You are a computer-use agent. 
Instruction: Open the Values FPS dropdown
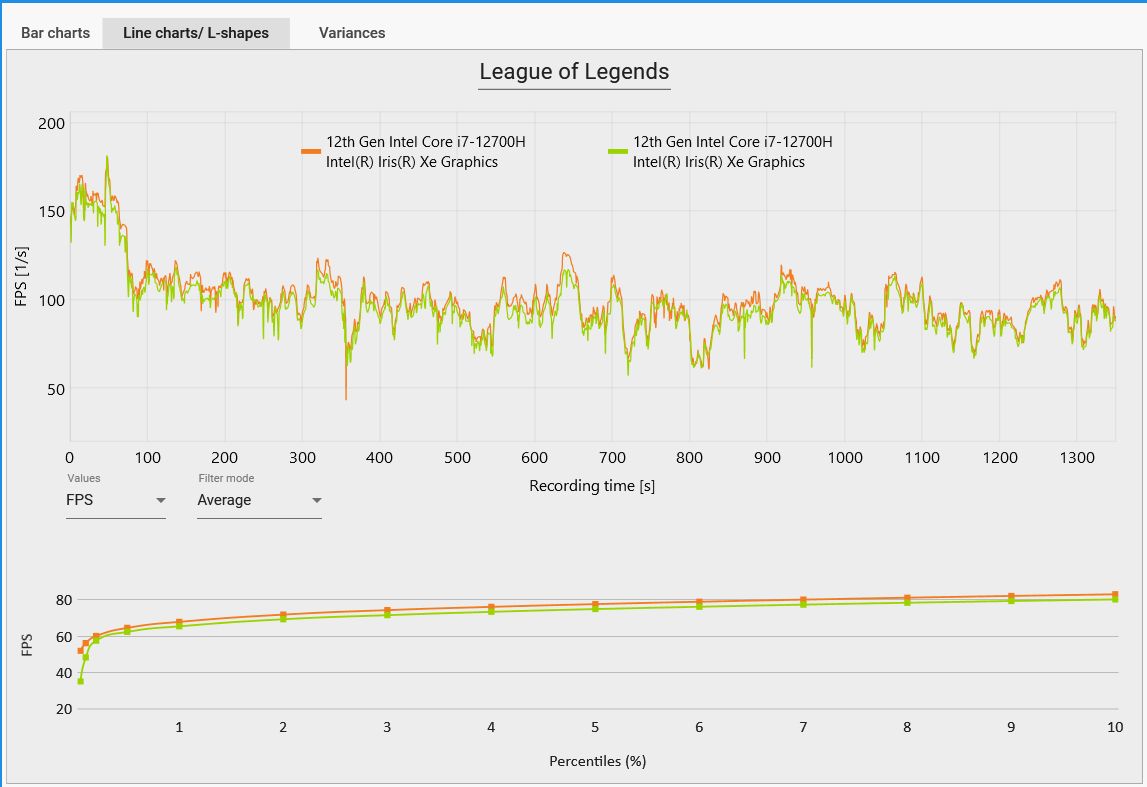coord(116,500)
